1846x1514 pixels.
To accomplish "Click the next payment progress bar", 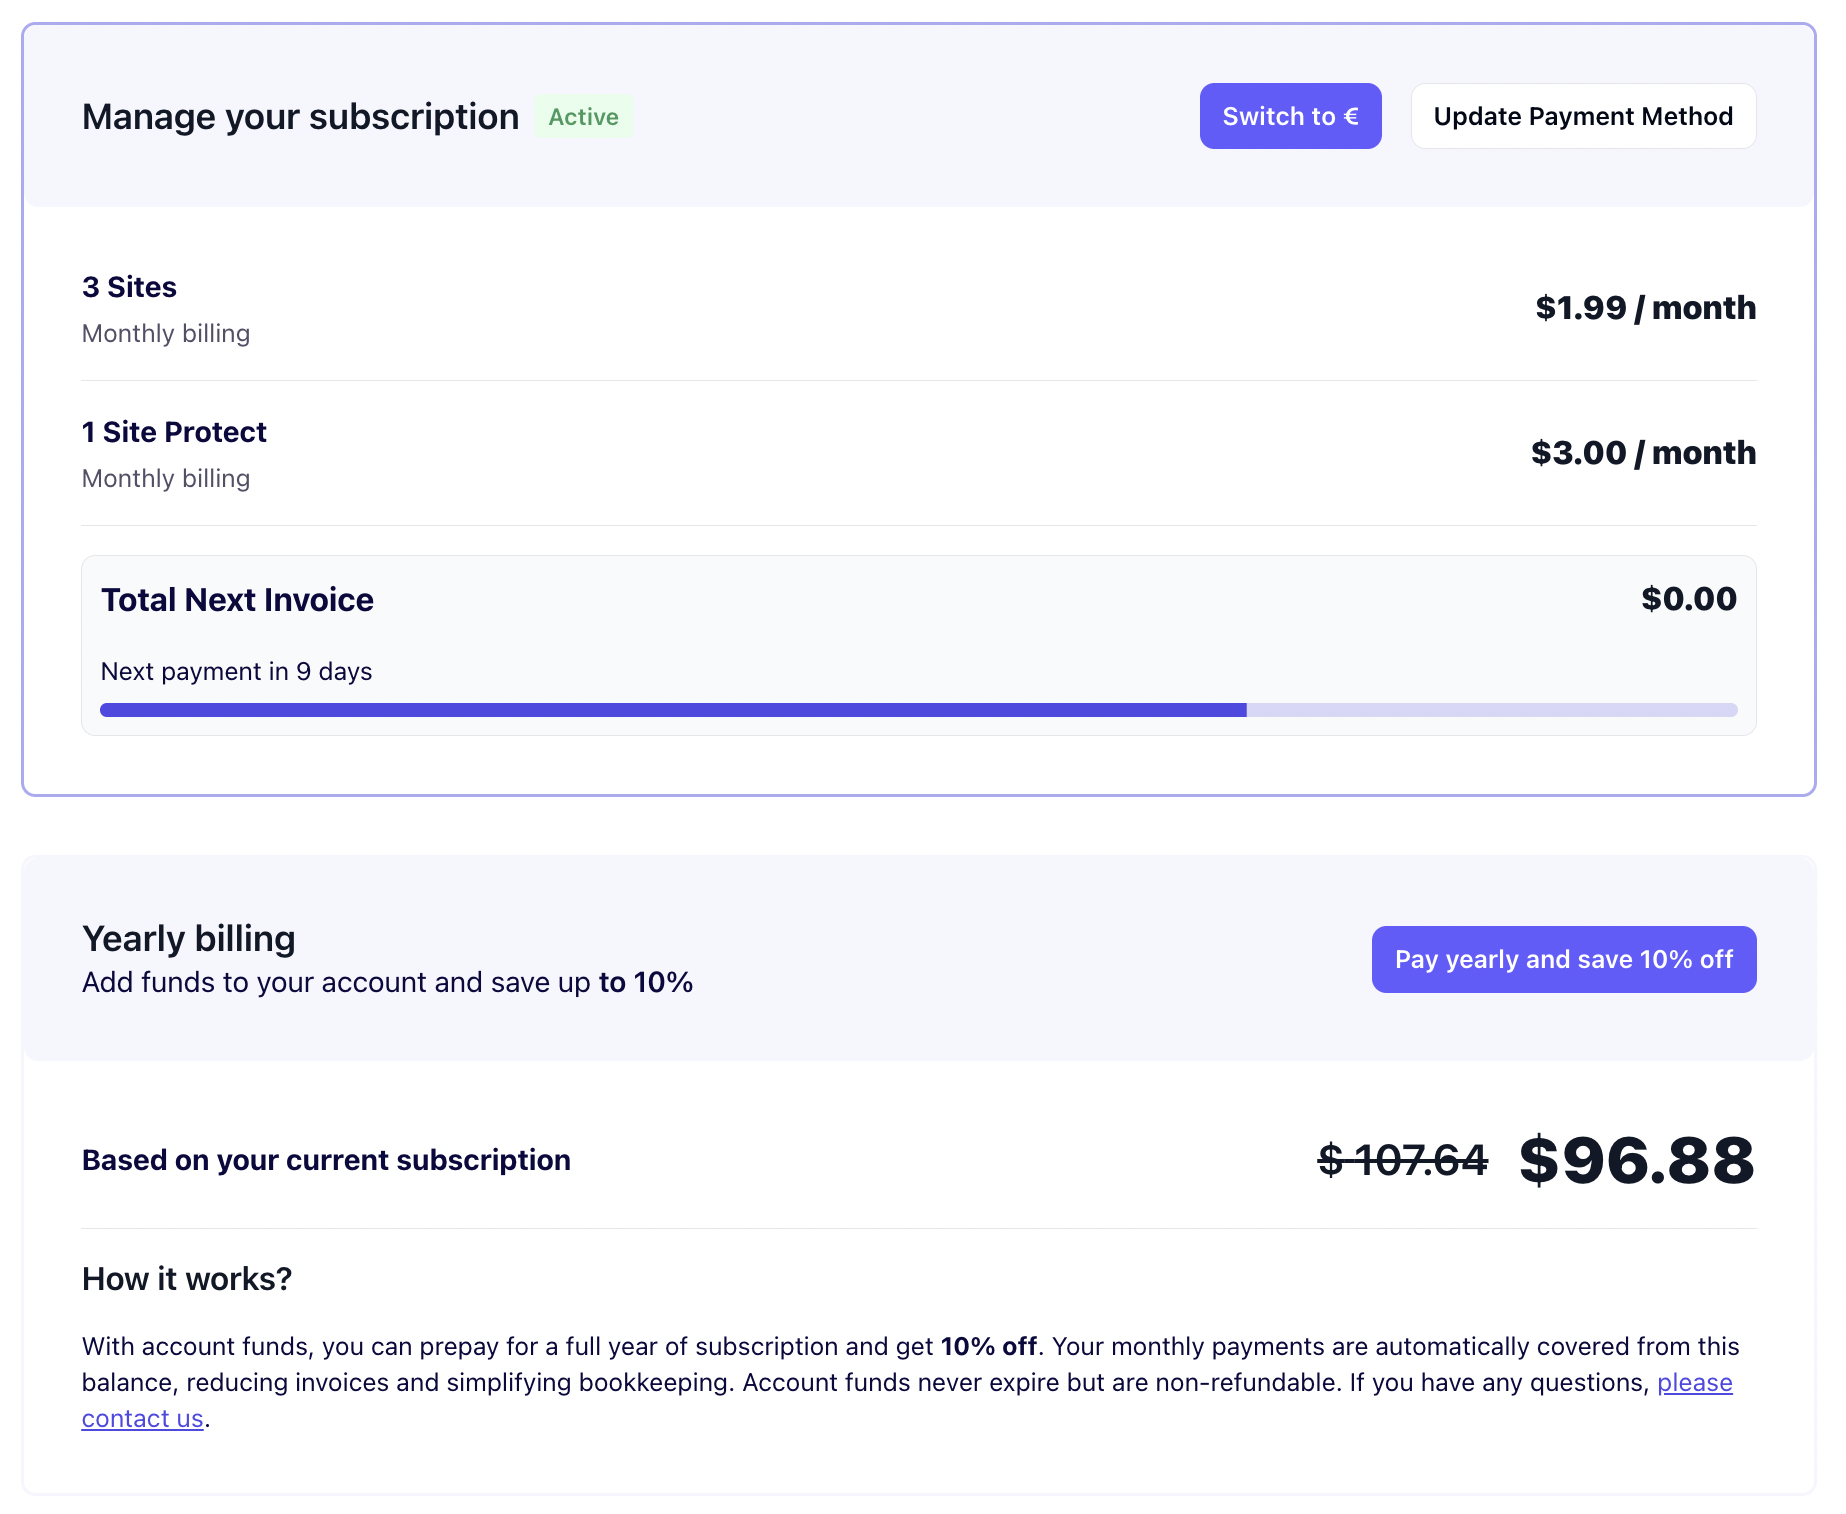I will click(x=918, y=710).
